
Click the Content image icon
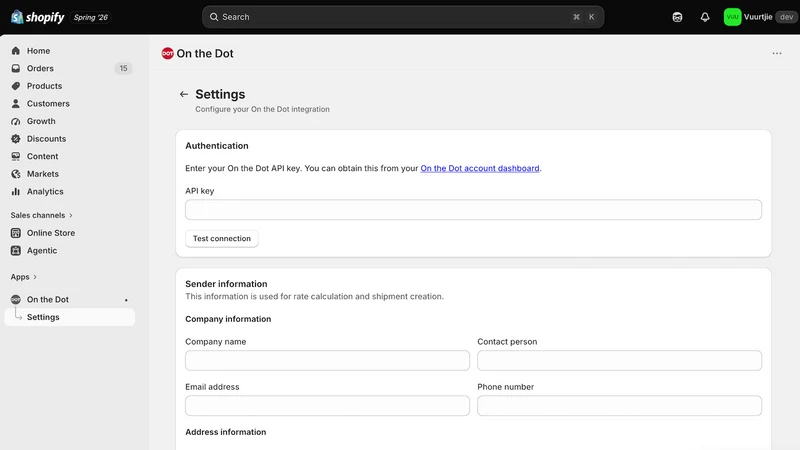click(16, 156)
